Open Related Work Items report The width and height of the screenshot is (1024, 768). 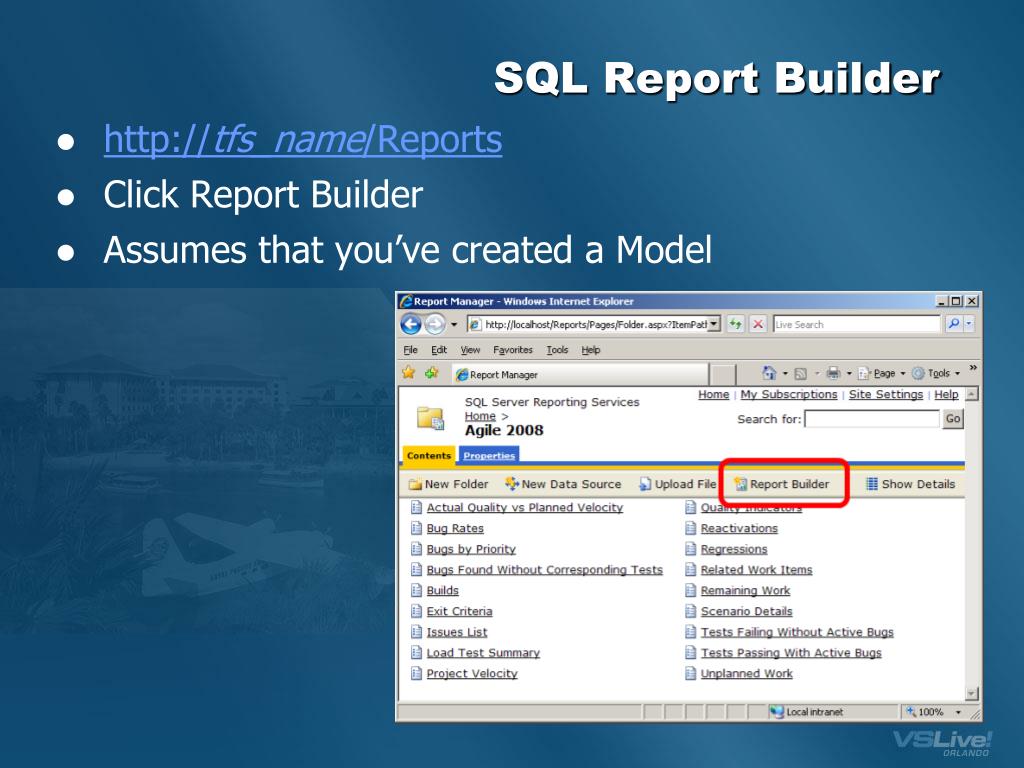[x=756, y=569]
